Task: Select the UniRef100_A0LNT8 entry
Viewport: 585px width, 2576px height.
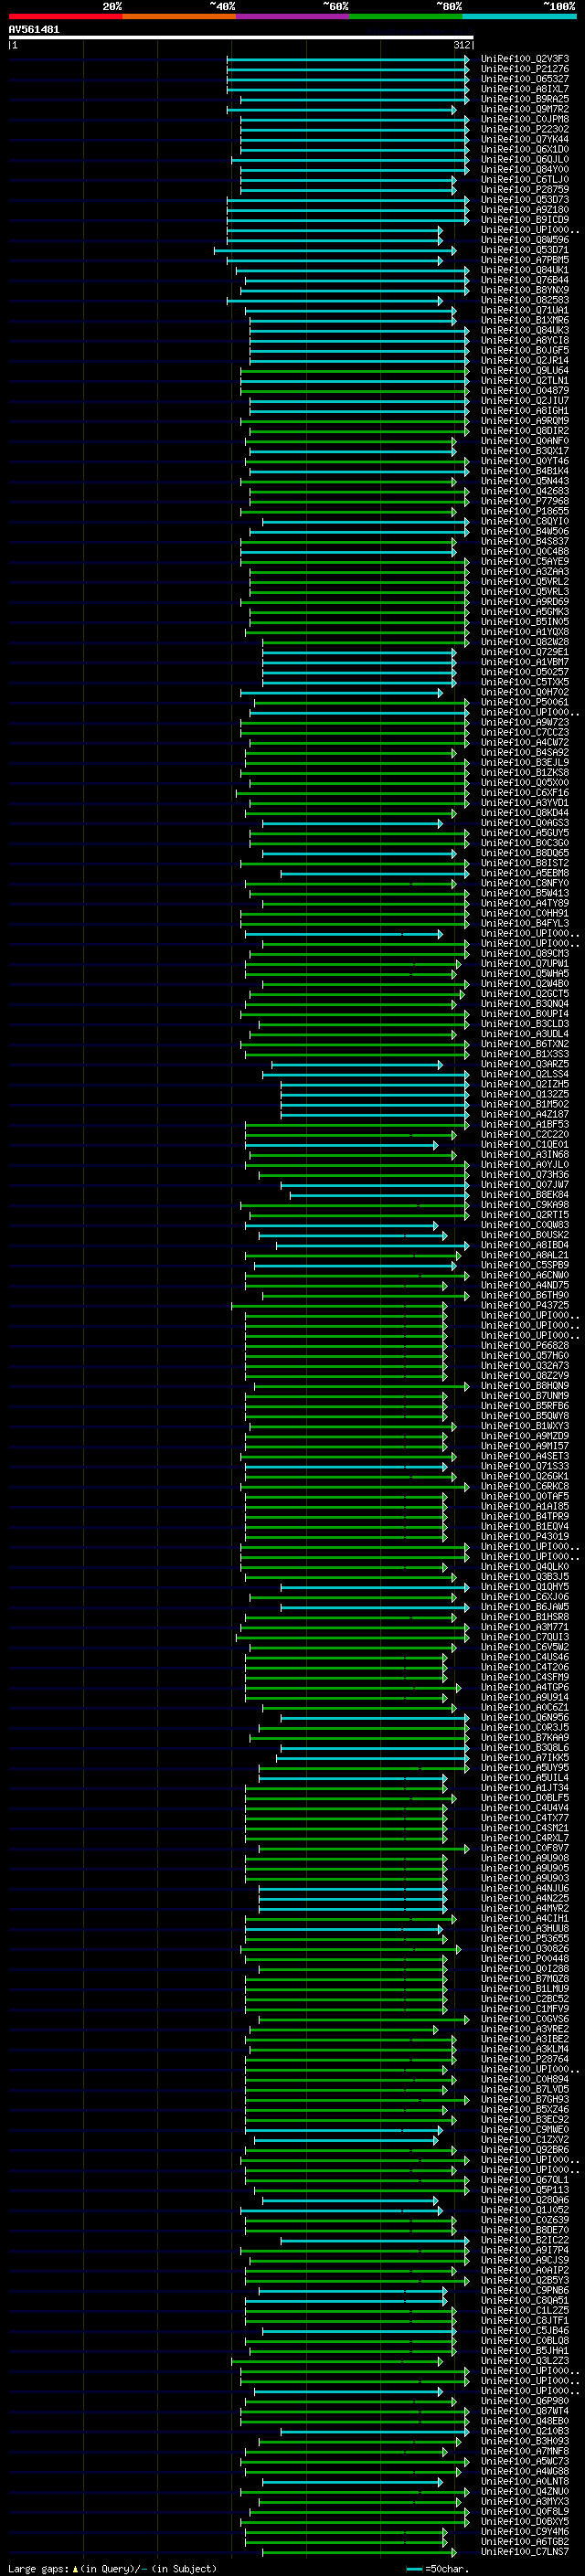Action: click(525, 2481)
